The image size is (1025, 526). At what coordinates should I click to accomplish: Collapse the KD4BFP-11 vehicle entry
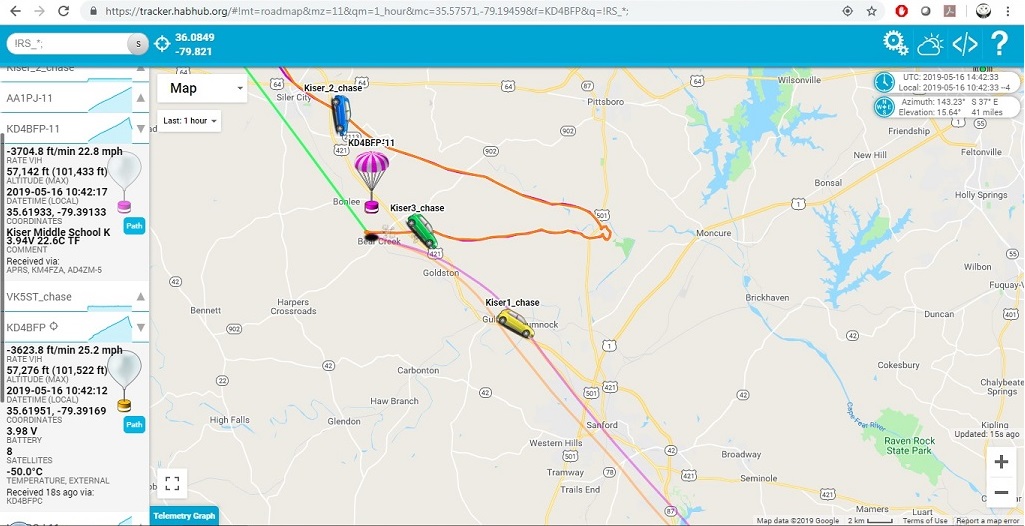point(141,129)
